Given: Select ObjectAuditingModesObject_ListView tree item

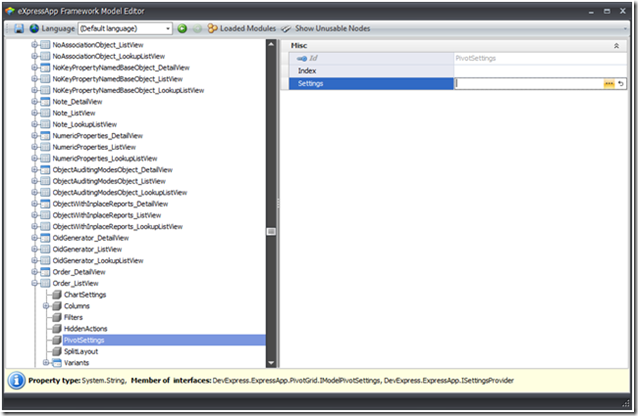Looking at the screenshot, I should pos(109,181).
